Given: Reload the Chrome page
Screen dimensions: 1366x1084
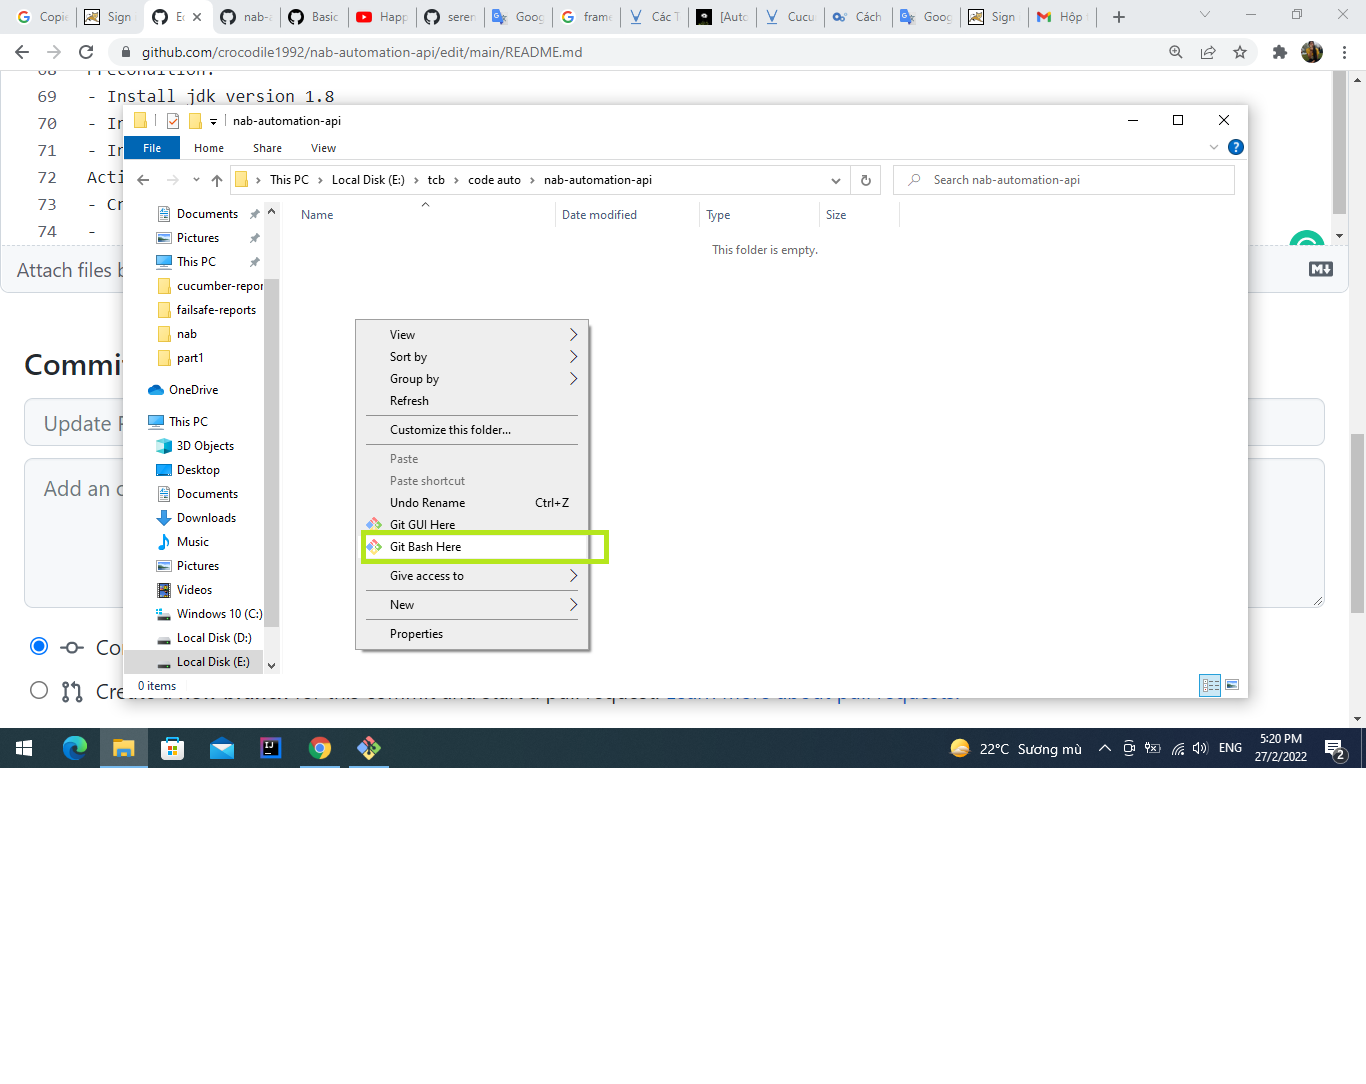Looking at the screenshot, I should coord(86,52).
